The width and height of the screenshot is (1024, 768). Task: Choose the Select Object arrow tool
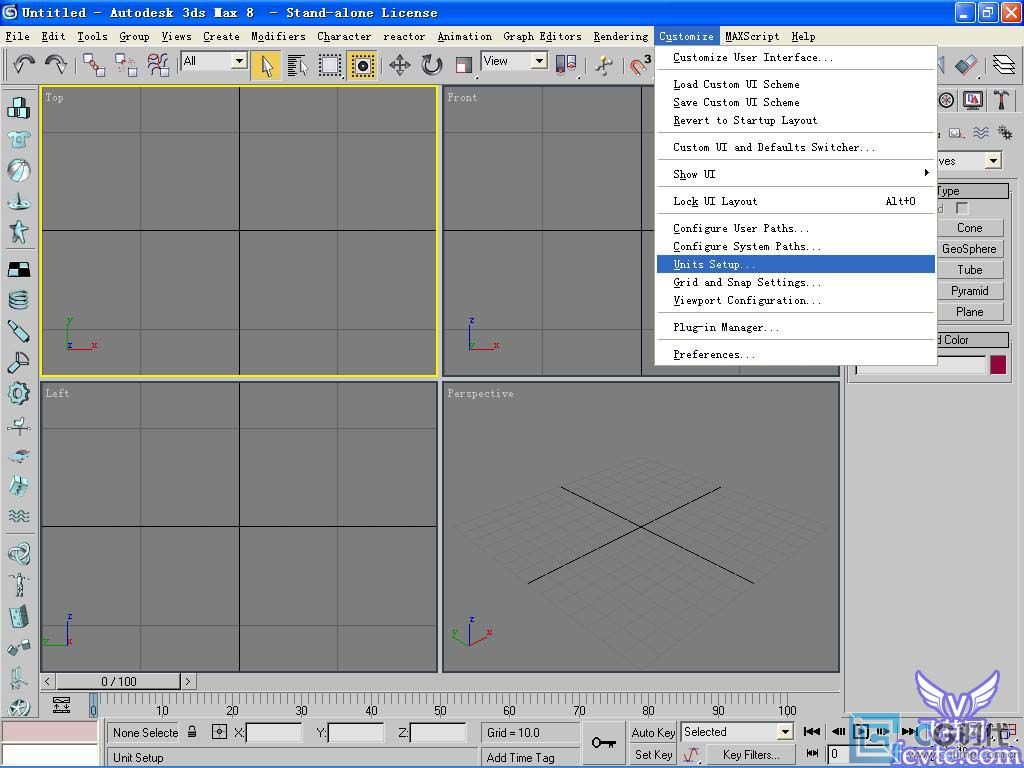click(266, 65)
